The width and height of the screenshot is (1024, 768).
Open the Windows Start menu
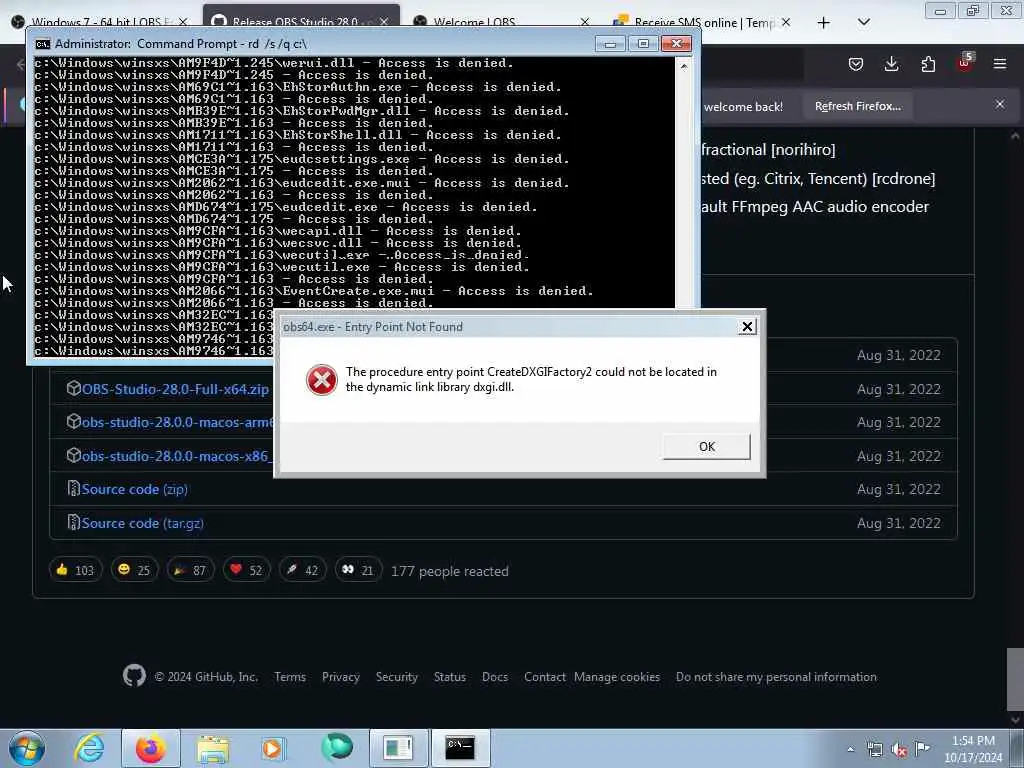(x=27, y=748)
